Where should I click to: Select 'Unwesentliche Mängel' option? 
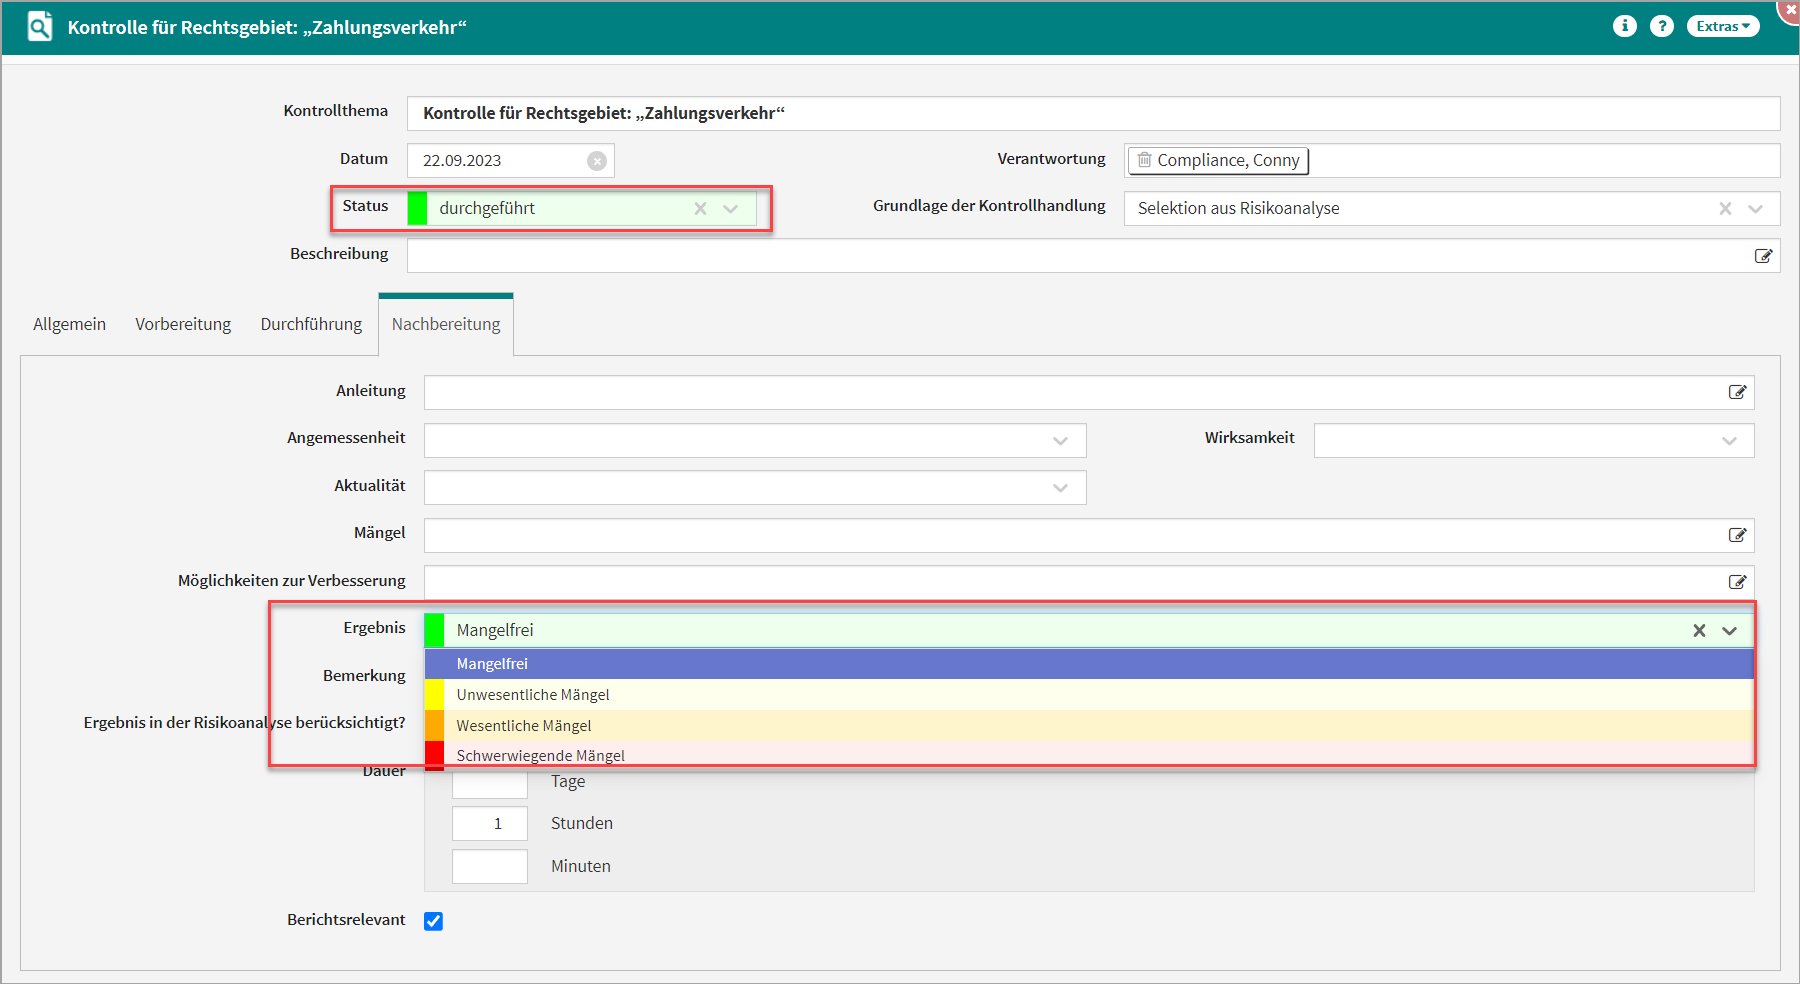[533, 695]
